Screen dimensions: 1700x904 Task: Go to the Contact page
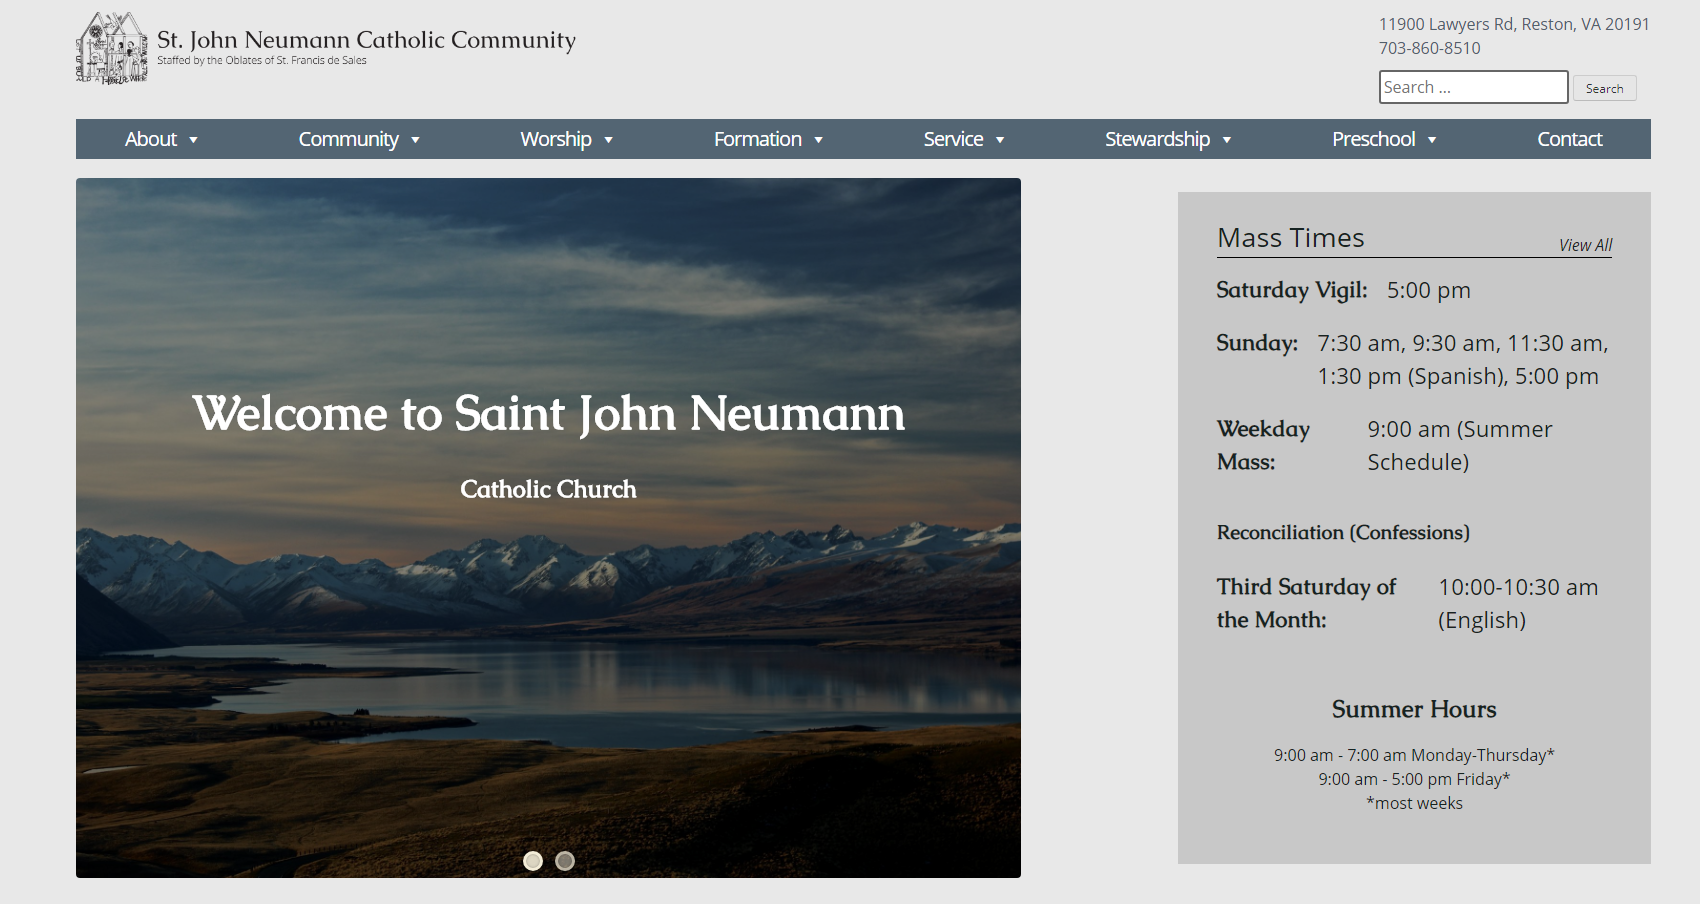point(1569,139)
